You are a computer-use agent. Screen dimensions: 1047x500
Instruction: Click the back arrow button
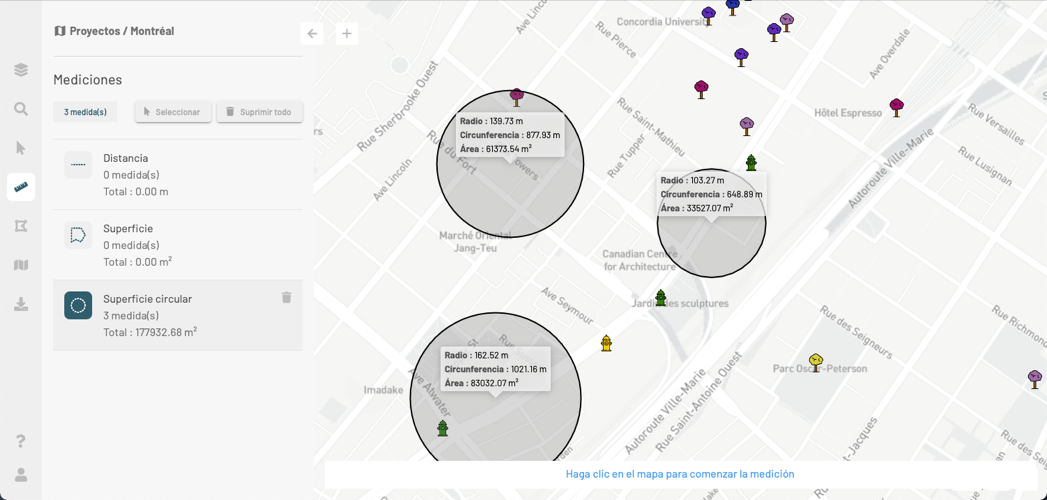[312, 34]
